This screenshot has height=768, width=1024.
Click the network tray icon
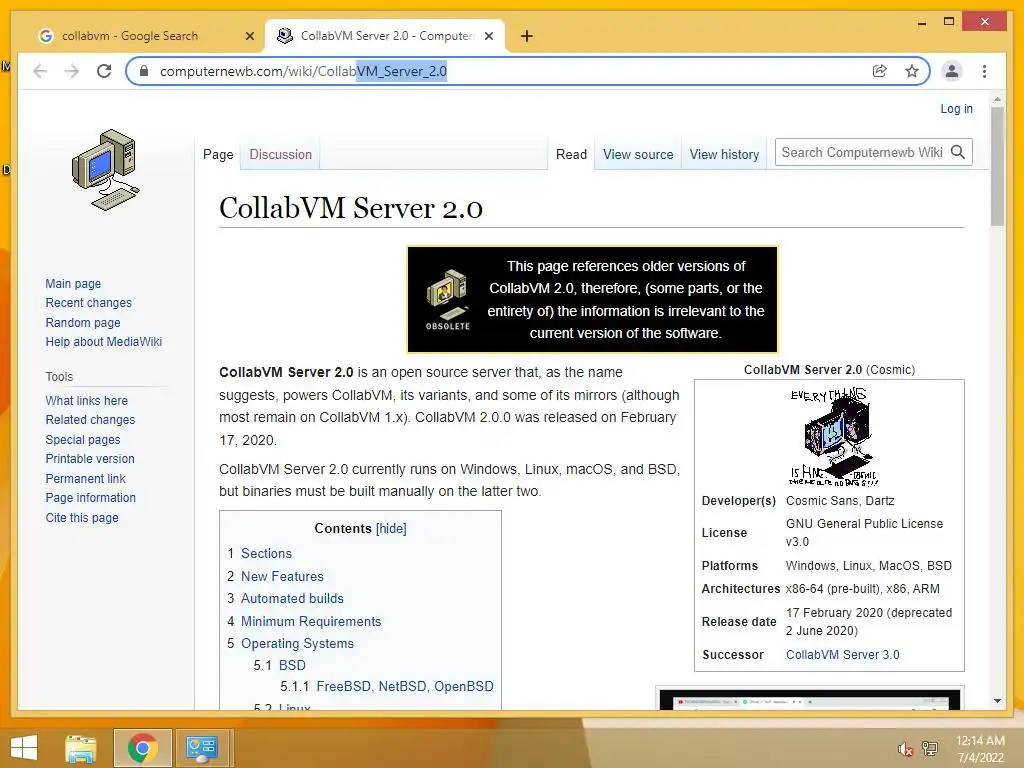(x=930, y=748)
